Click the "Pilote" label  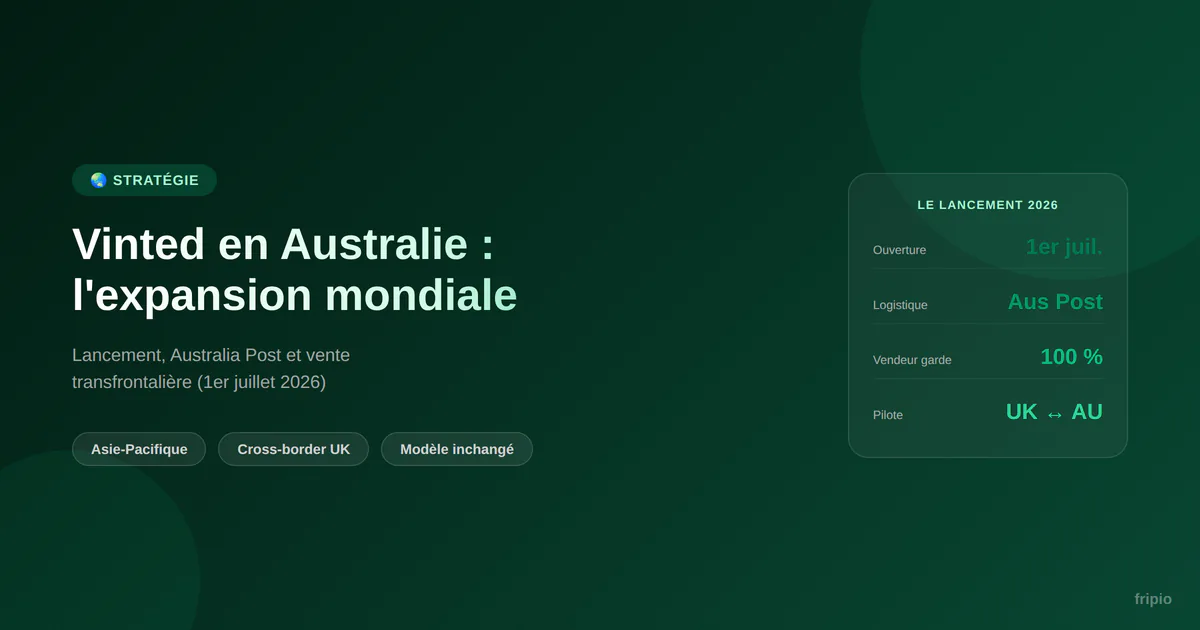pyautogui.click(x=888, y=415)
